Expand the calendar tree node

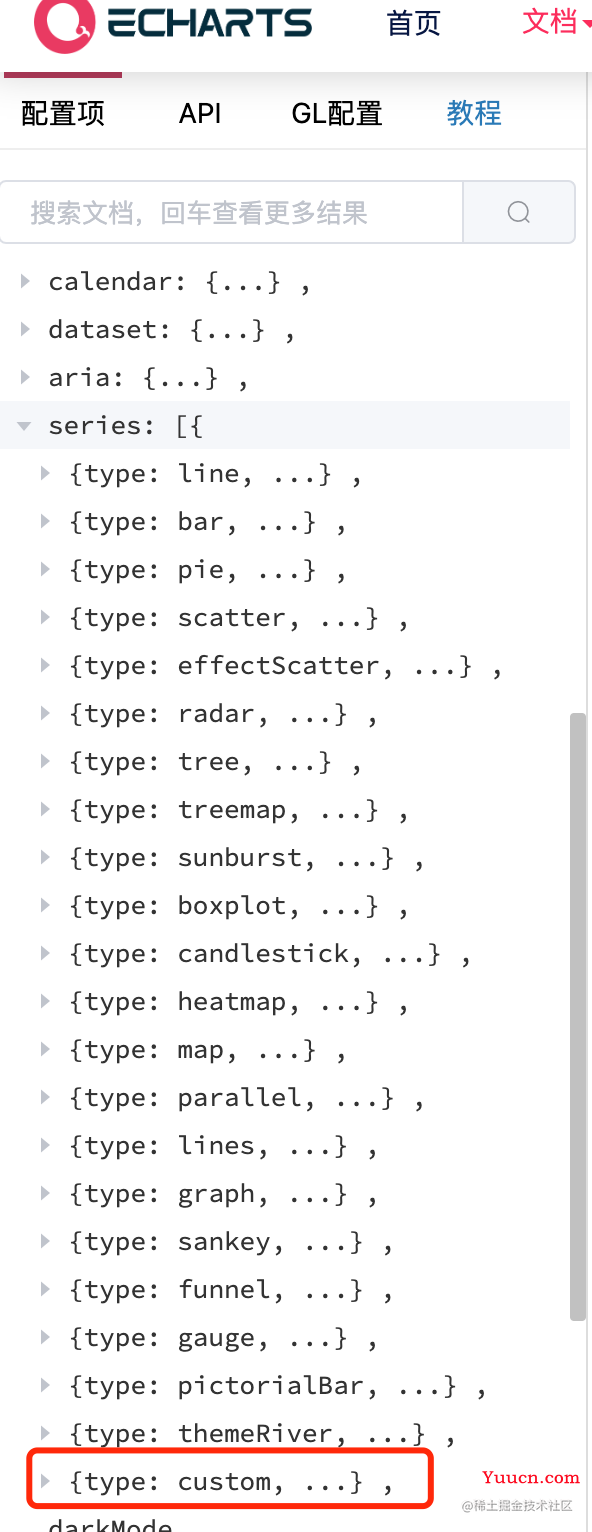coord(25,282)
